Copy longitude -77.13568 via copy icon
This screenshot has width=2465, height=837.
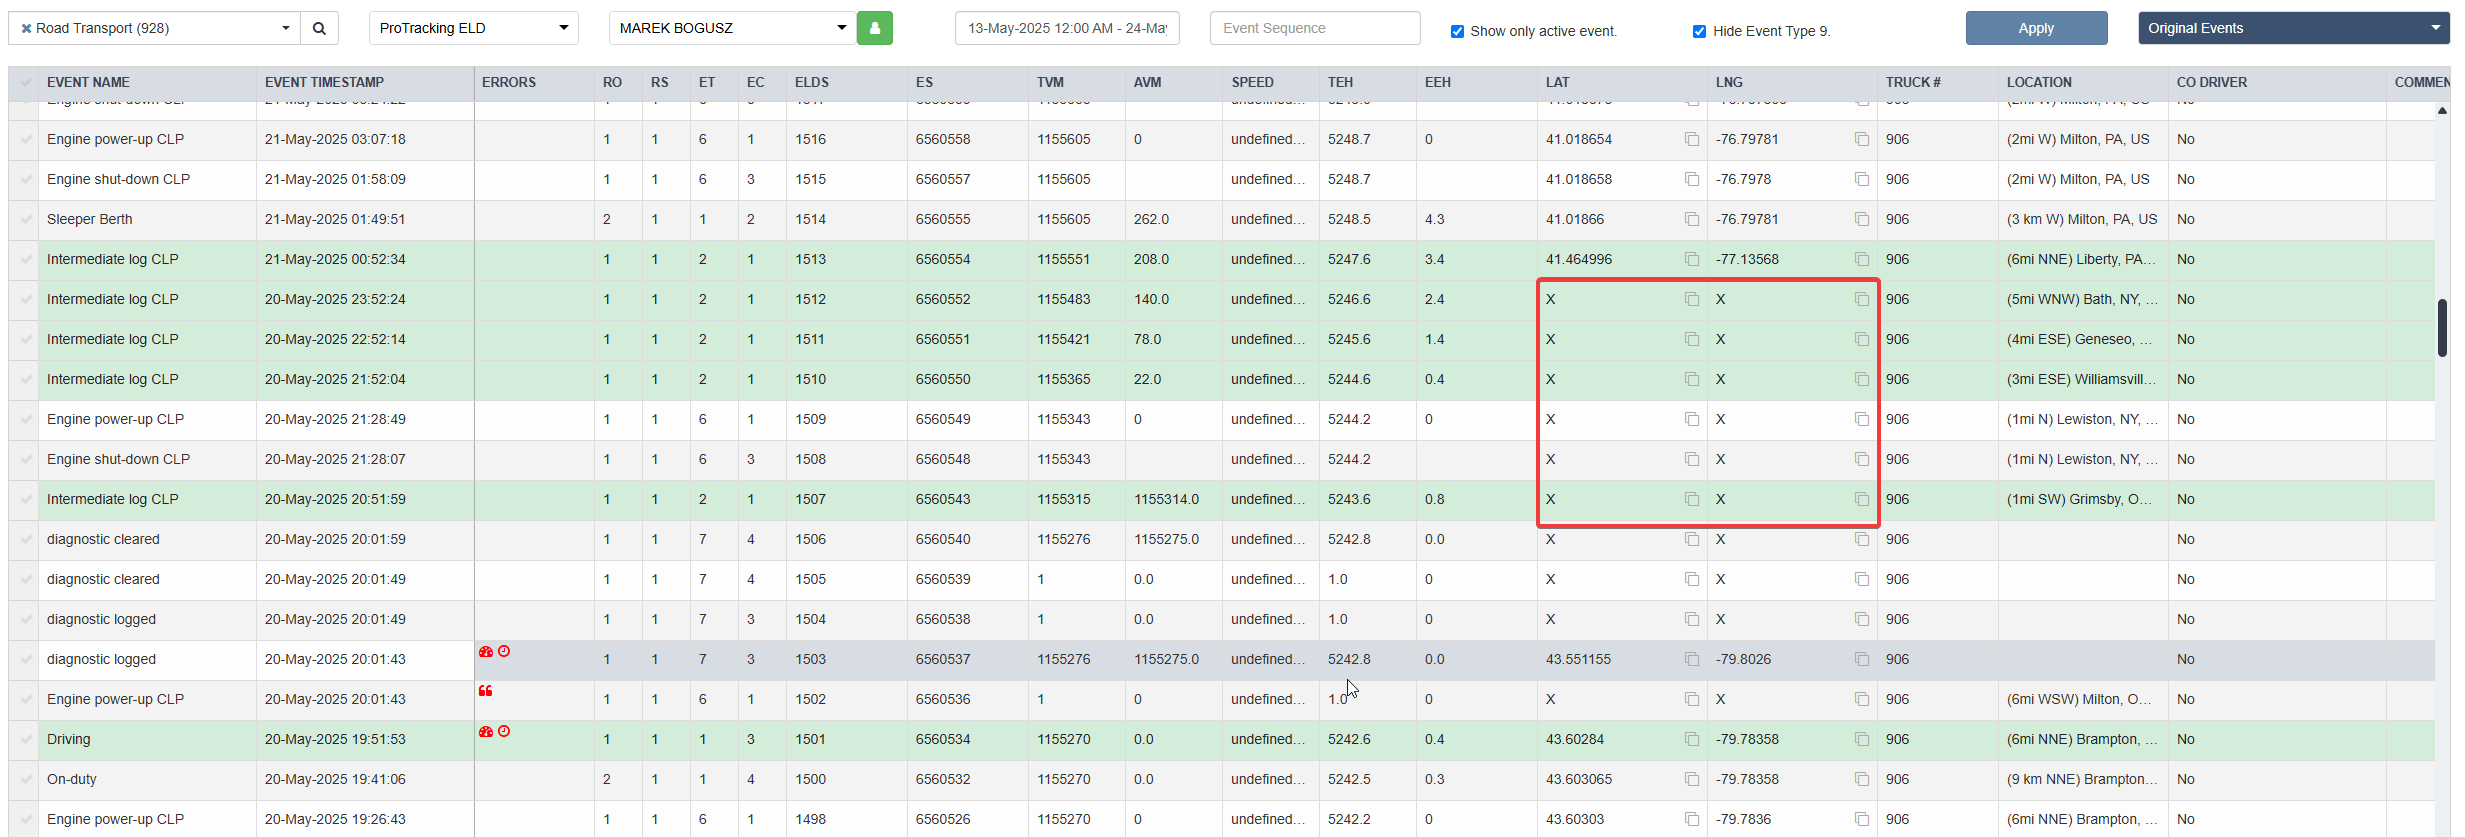1861,259
